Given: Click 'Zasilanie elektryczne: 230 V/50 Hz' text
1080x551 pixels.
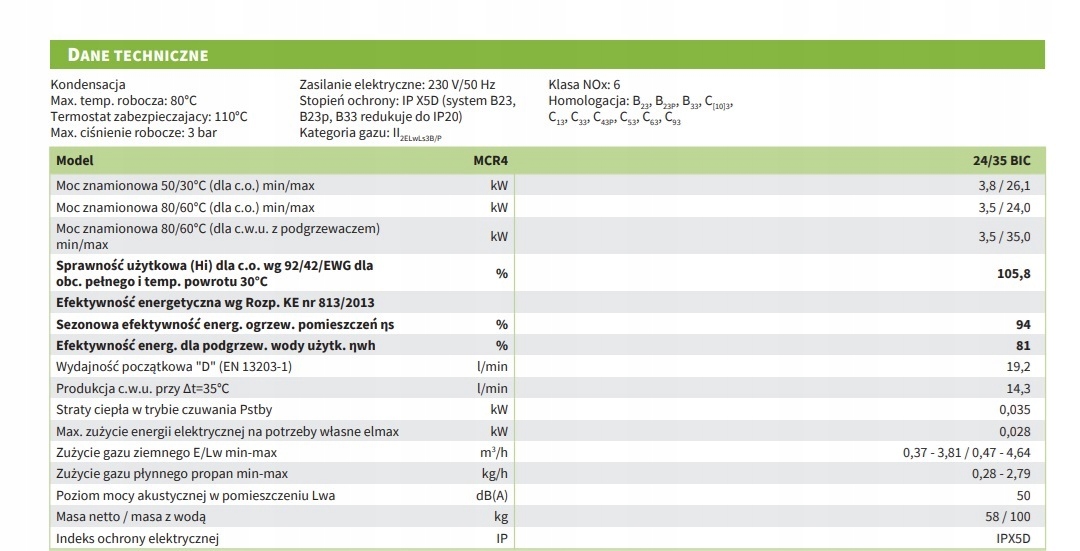Looking at the screenshot, I should click(397, 85).
